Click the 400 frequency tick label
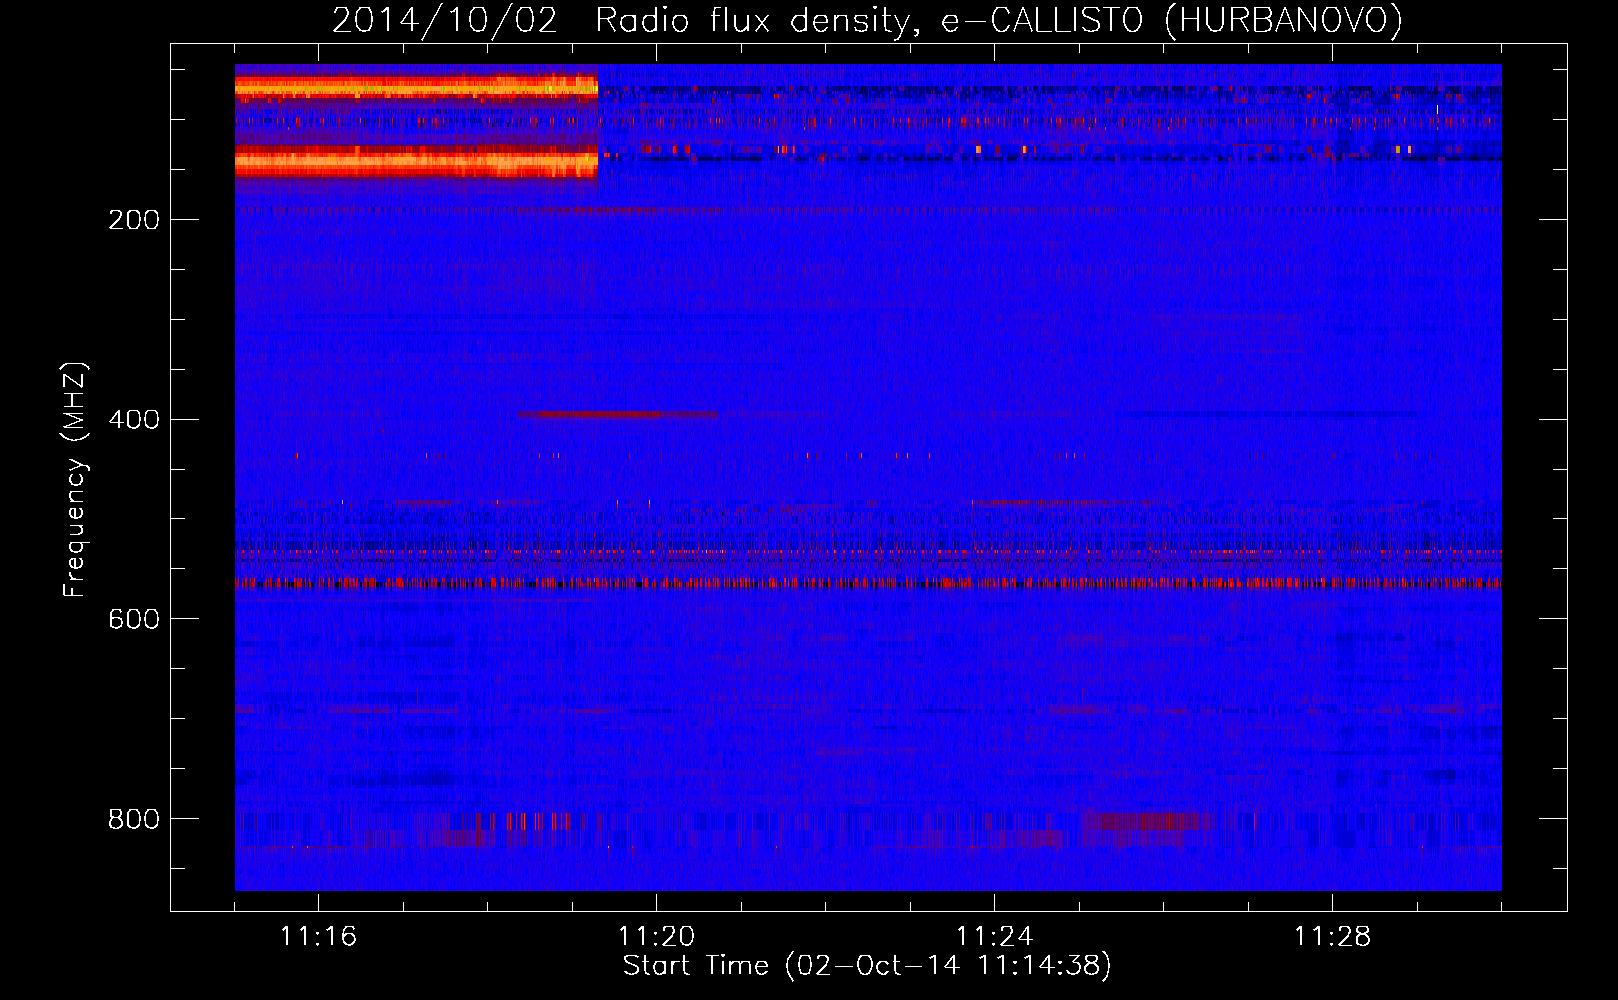 [134, 420]
